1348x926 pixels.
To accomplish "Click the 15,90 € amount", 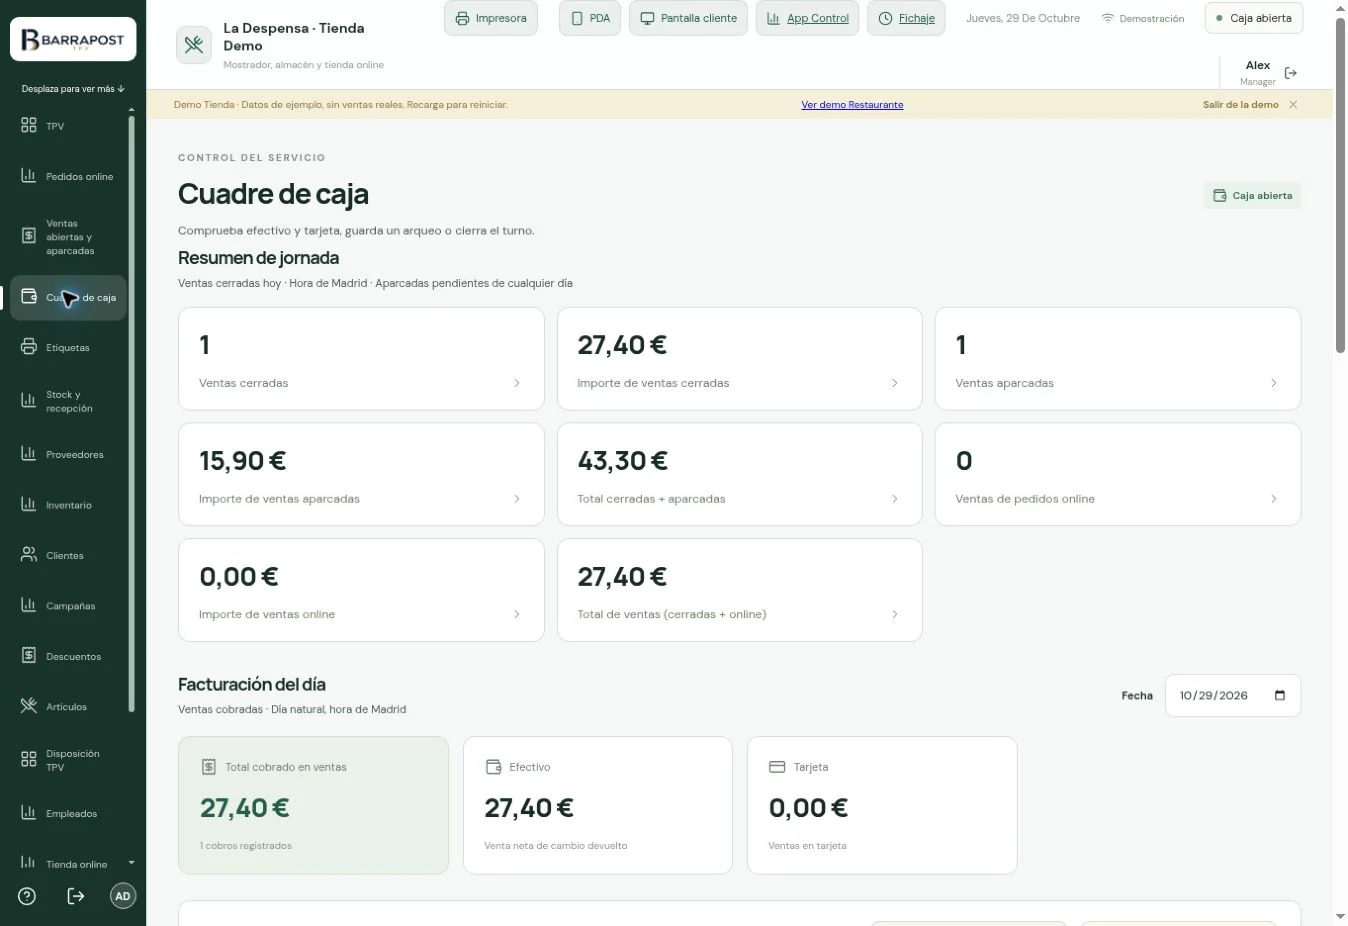I will (x=243, y=461).
